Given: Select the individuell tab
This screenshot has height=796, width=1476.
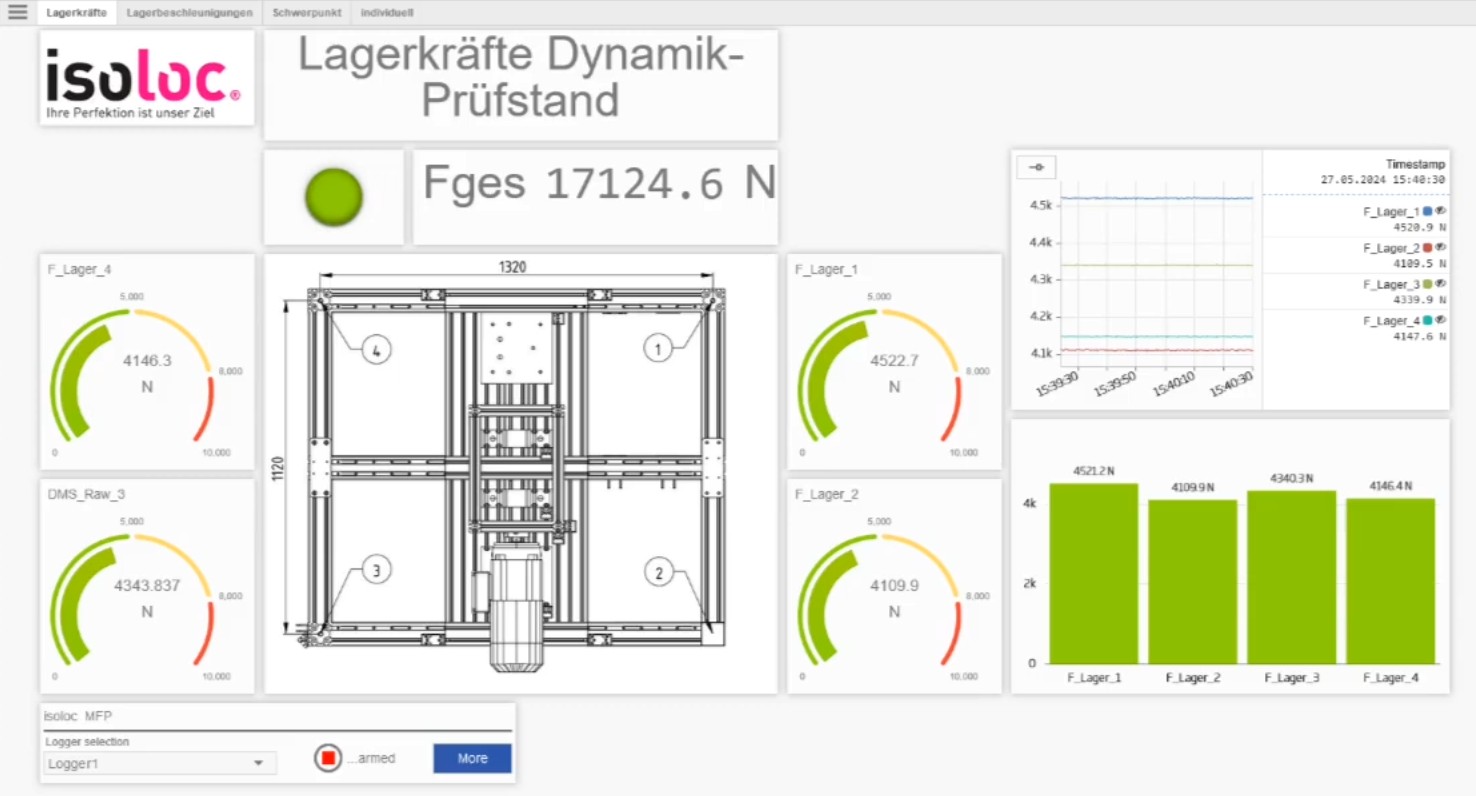Looking at the screenshot, I should (x=387, y=13).
